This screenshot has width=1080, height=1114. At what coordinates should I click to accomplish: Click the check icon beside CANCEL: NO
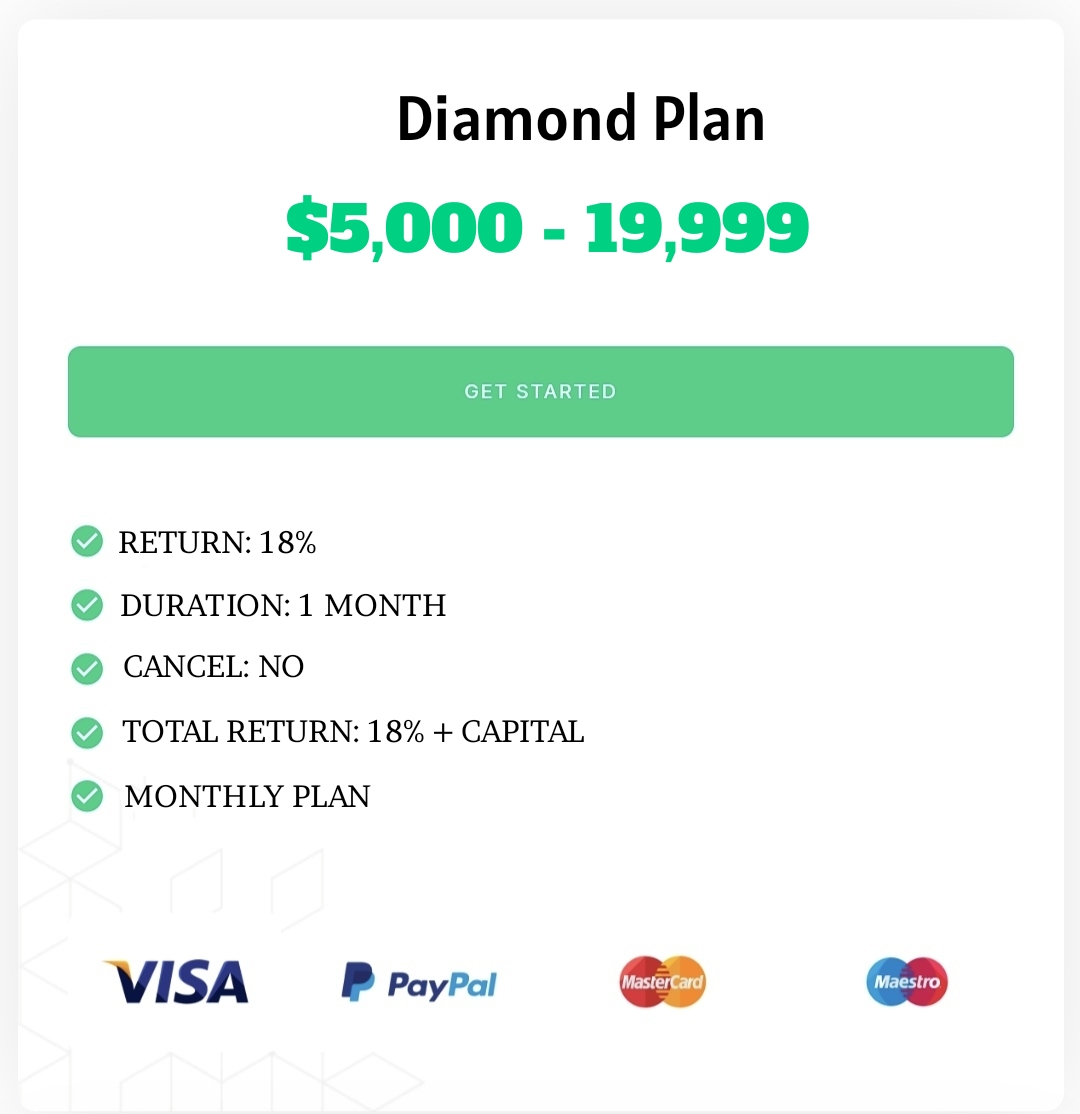87,668
